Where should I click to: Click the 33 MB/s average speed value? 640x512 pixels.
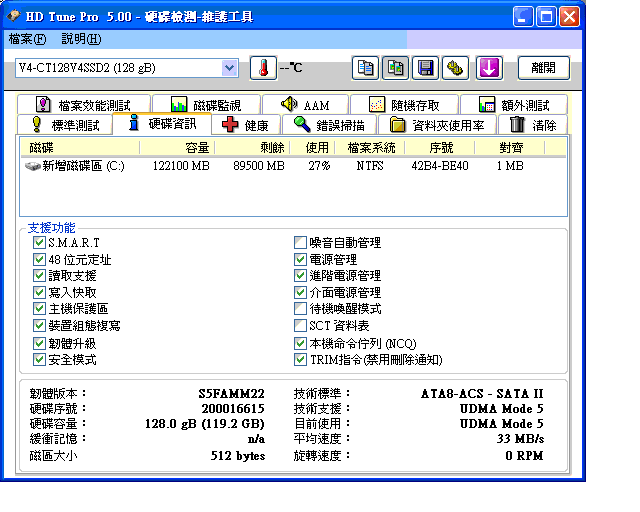coord(520,439)
